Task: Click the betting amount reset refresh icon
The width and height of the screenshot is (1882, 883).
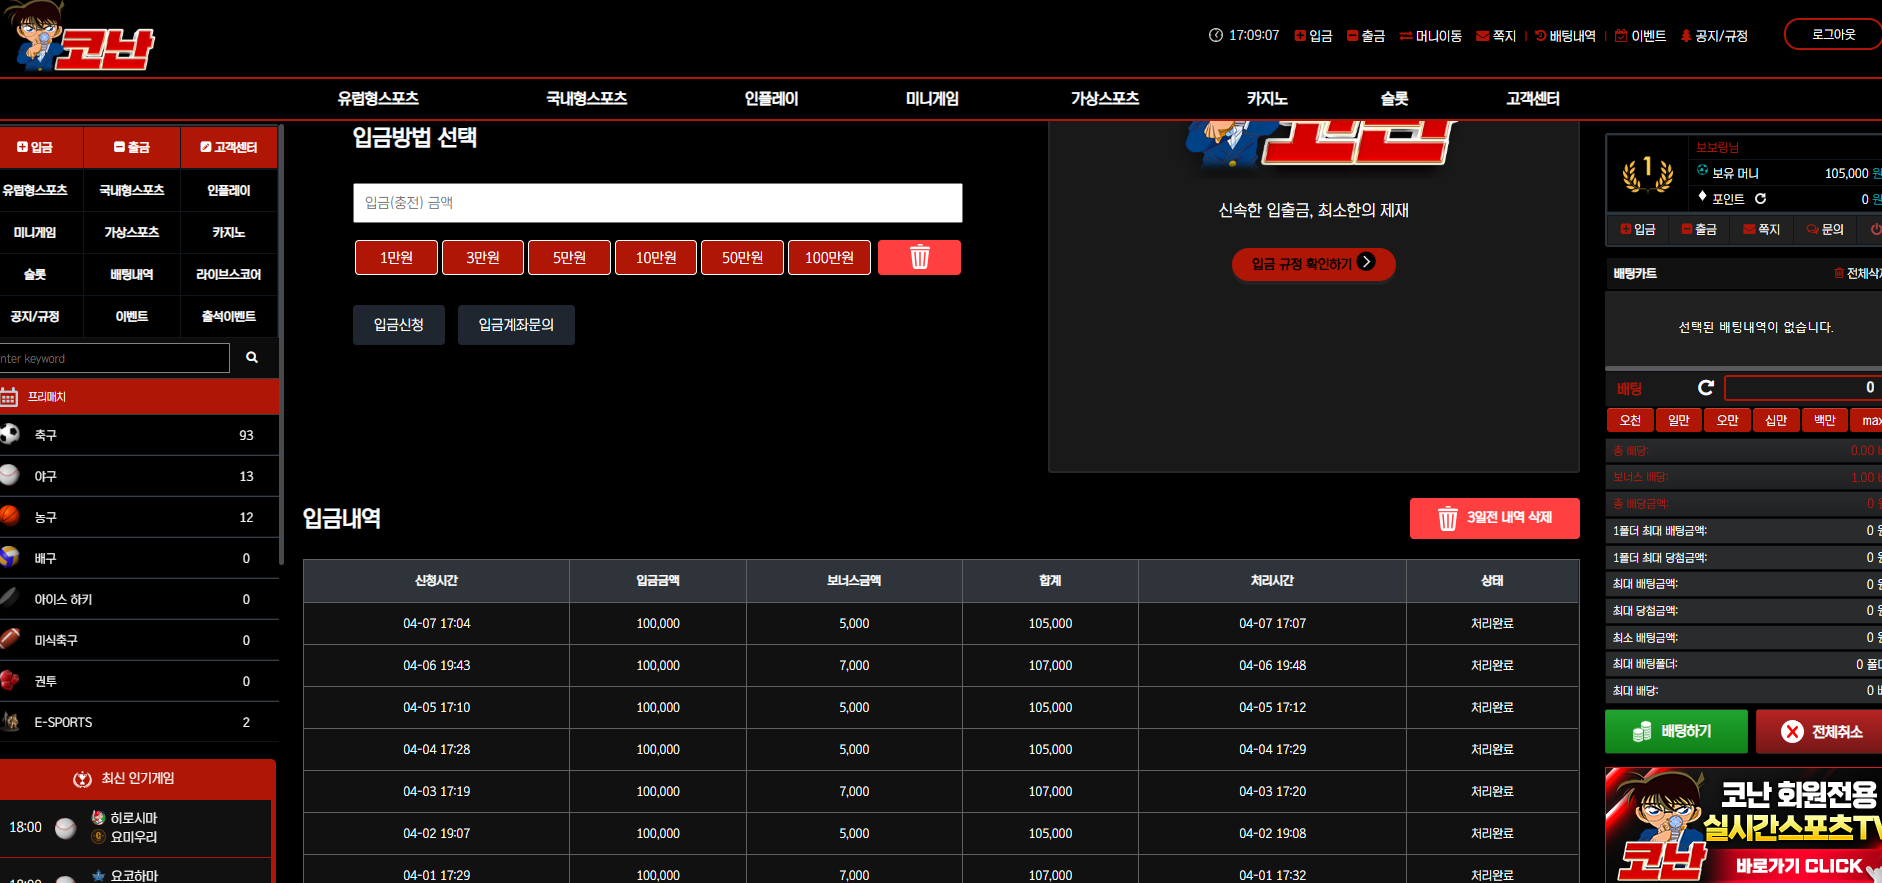Action: (x=1706, y=388)
